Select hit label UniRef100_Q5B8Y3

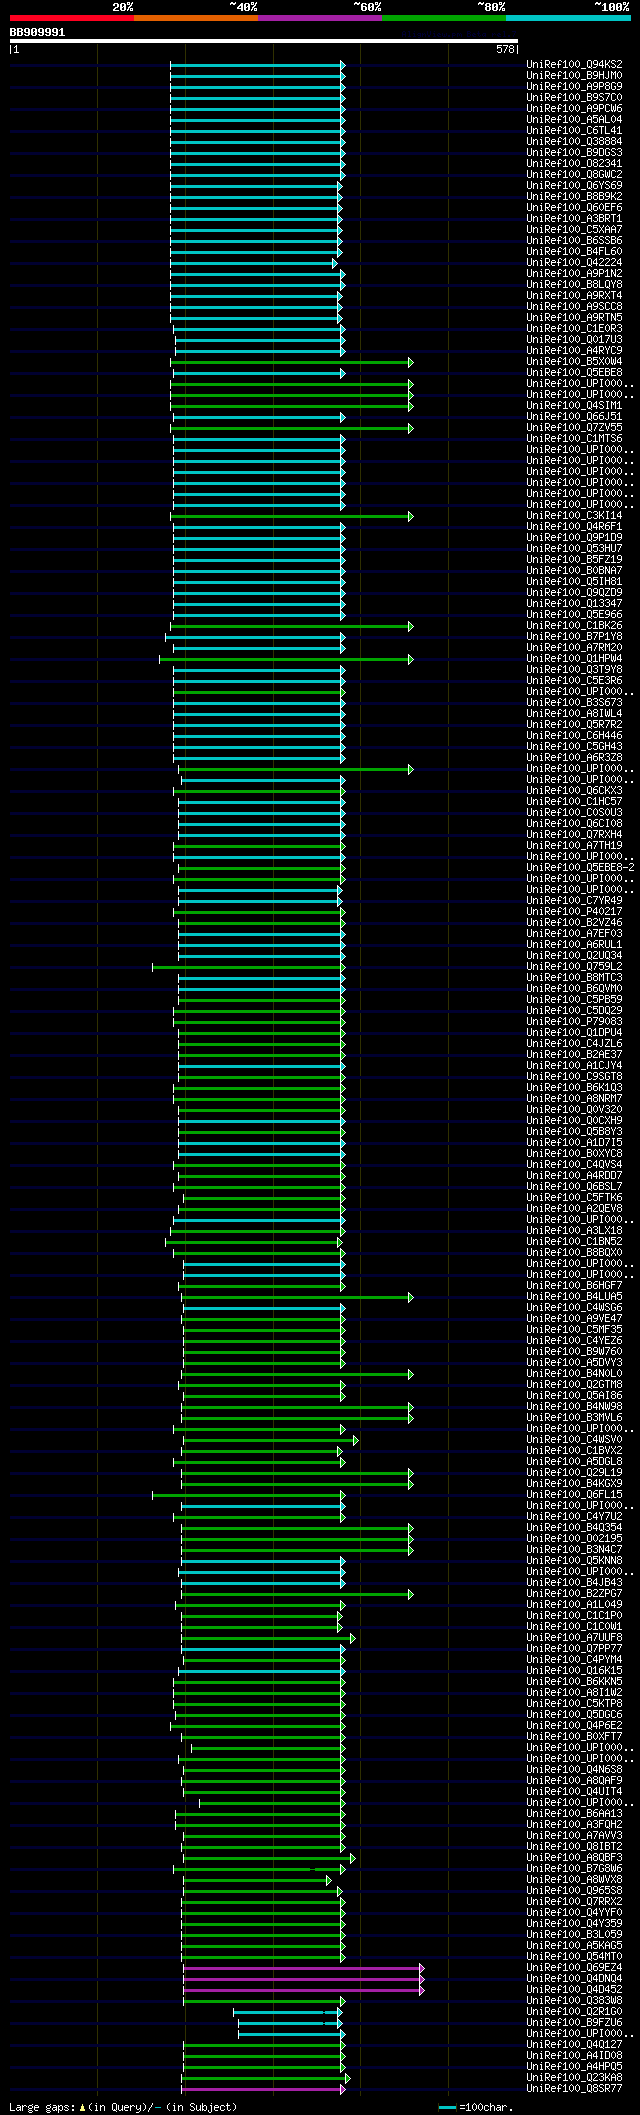[574, 1131]
